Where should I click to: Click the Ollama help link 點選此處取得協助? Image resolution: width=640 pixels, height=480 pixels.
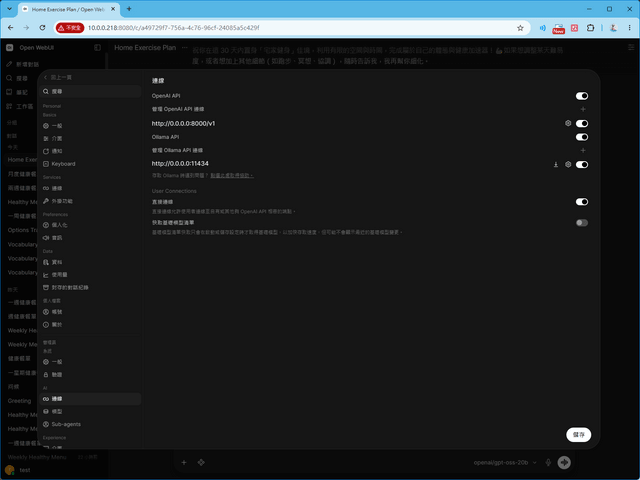click(x=232, y=176)
